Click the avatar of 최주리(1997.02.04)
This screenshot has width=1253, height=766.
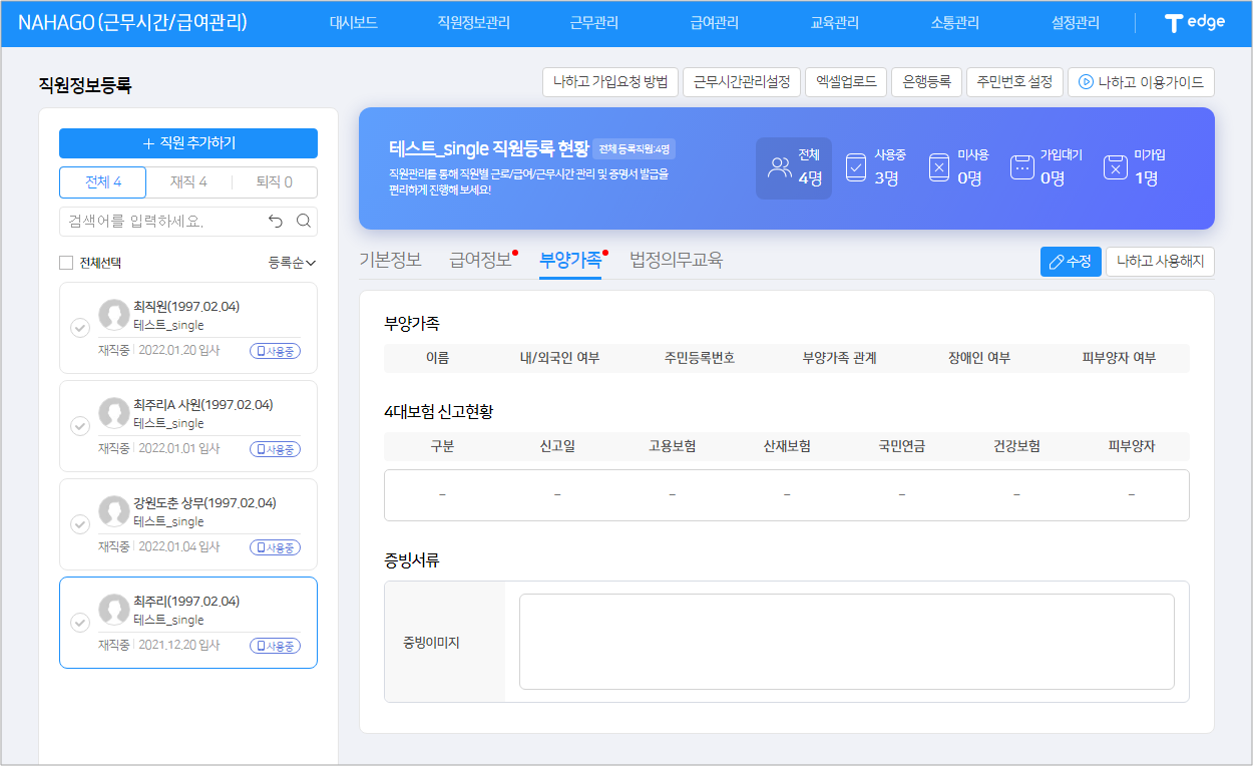point(114,610)
